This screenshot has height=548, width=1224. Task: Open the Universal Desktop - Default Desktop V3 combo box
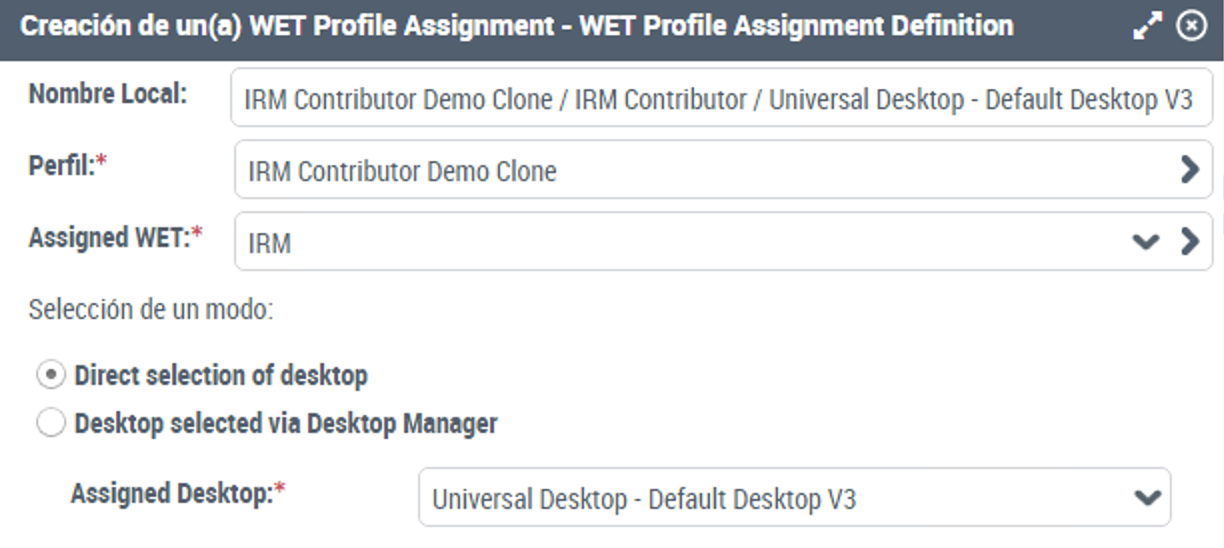pos(795,497)
